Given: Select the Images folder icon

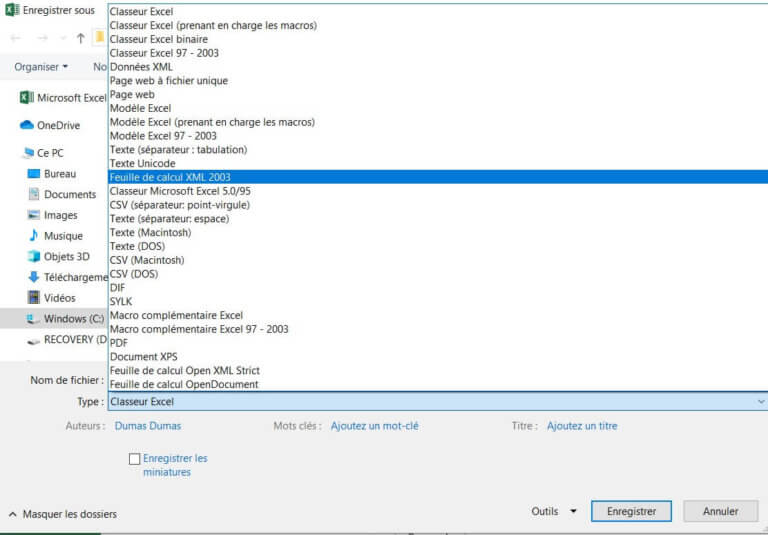Looking at the screenshot, I should point(34,215).
